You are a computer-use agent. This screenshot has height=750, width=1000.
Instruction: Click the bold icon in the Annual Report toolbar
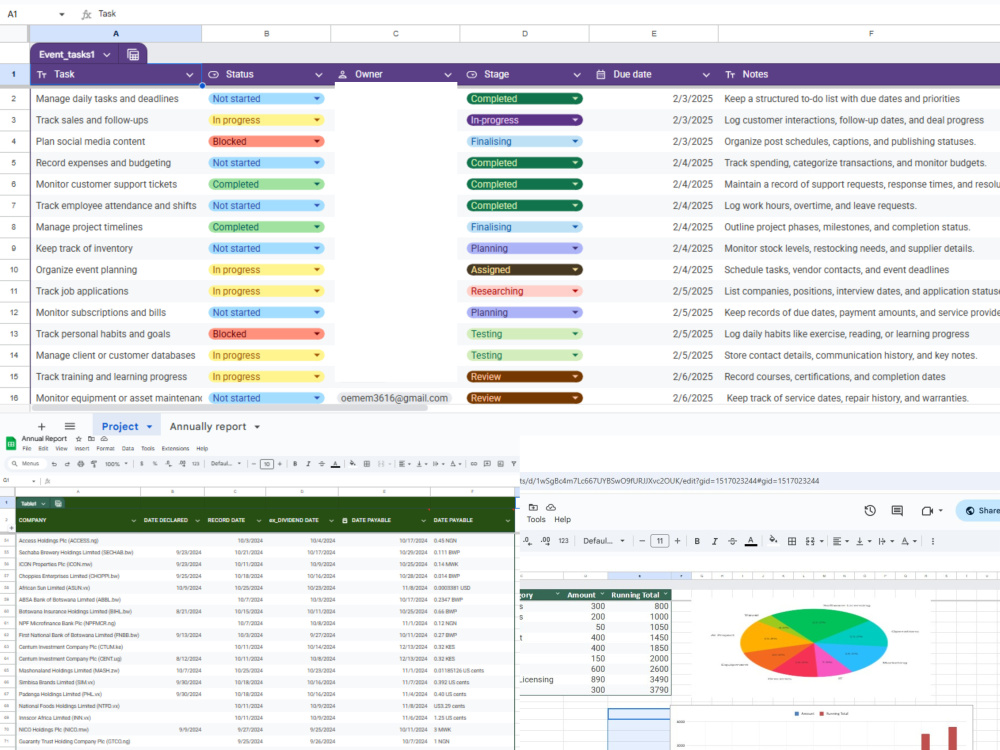click(295, 464)
